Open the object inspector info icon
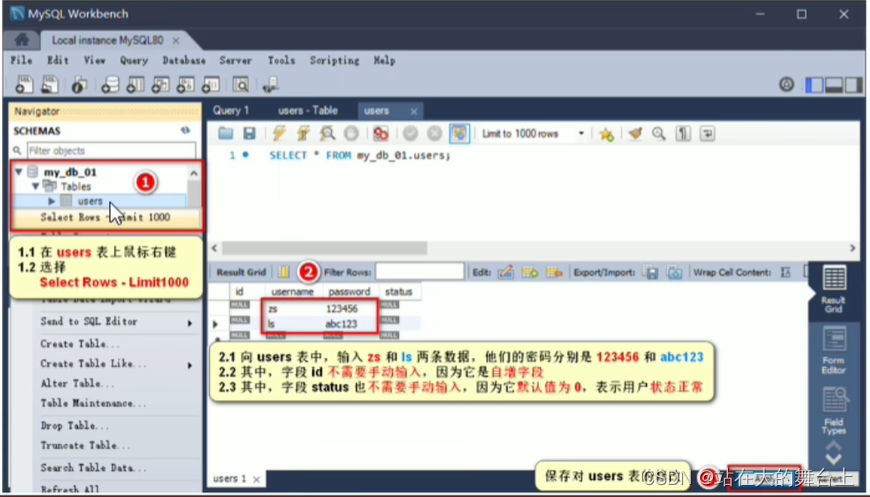 coord(79,84)
